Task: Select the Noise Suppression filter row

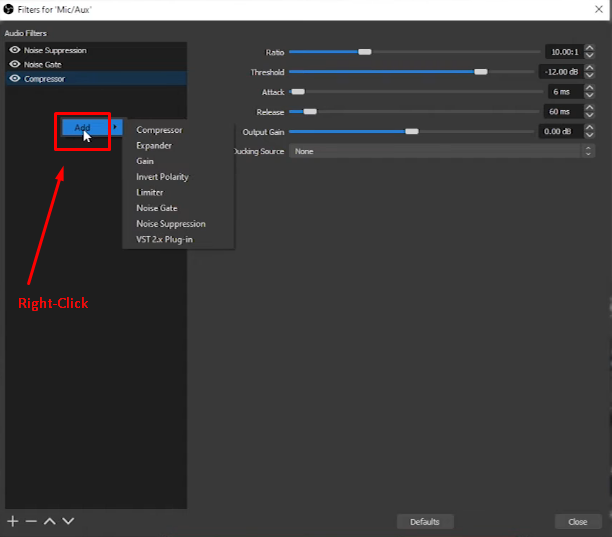Action: click(96, 50)
